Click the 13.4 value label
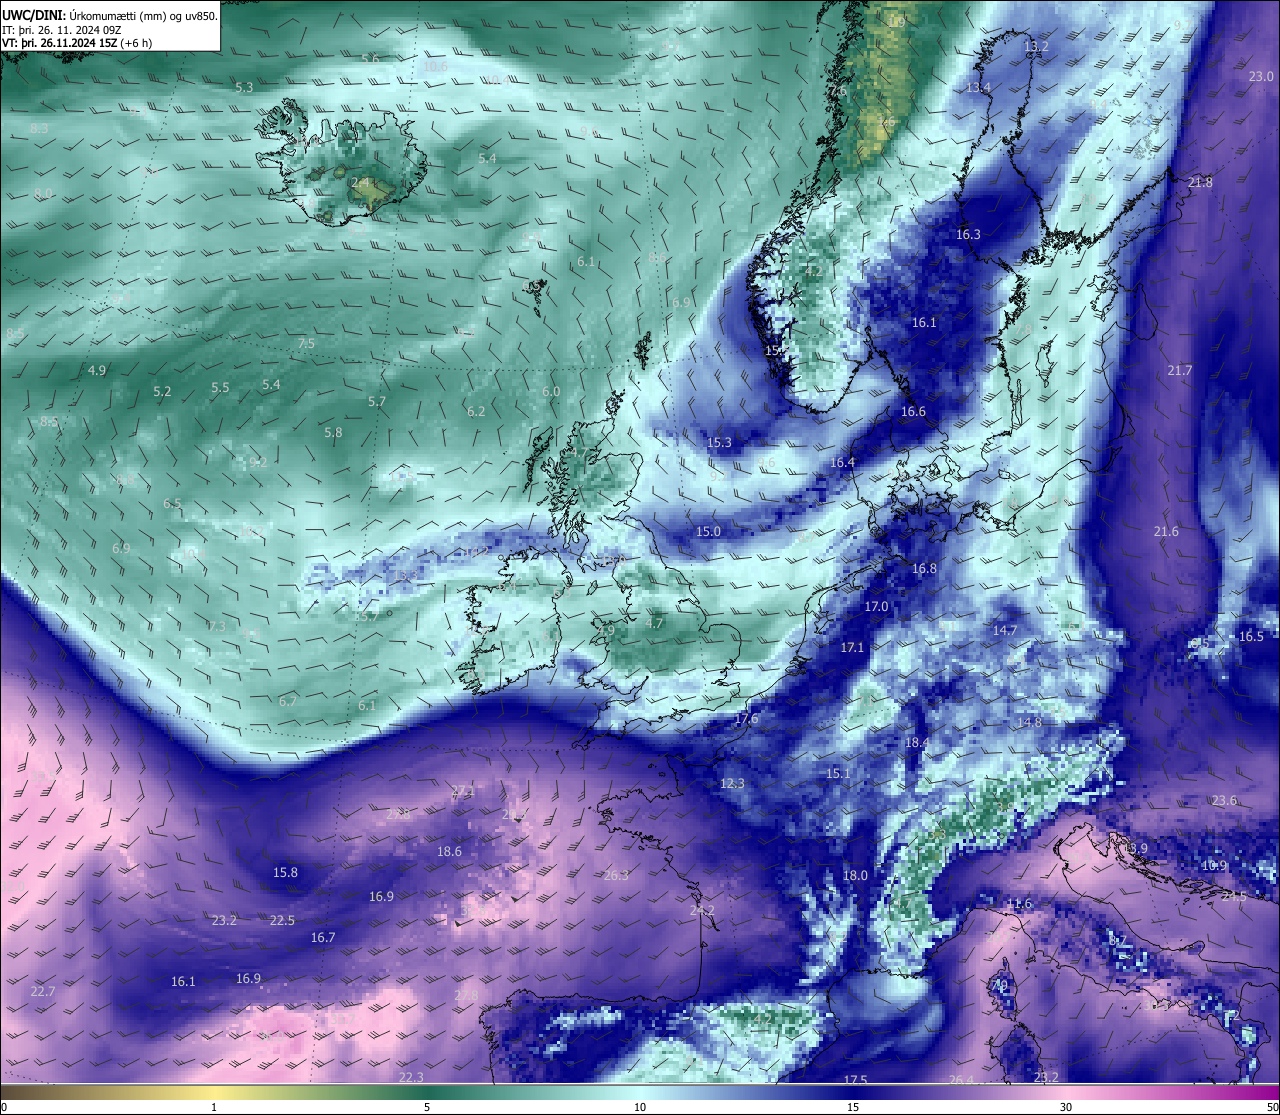This screenshot has height=1115, width=1280. tap(978, 87)
